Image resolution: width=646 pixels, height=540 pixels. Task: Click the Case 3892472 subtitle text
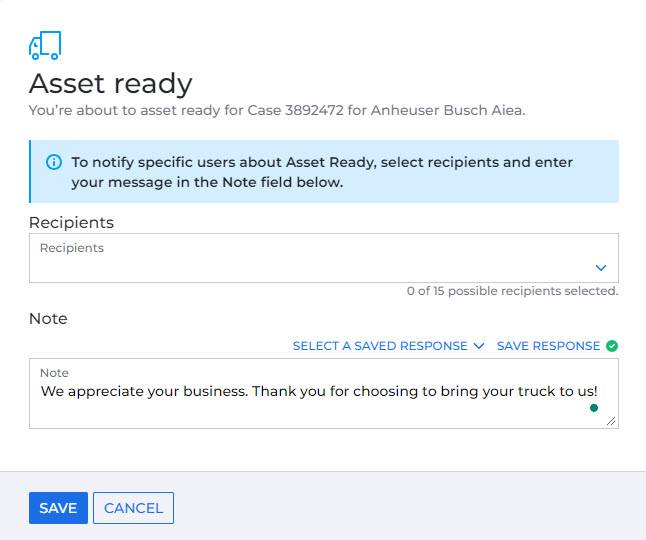[277, 110]
